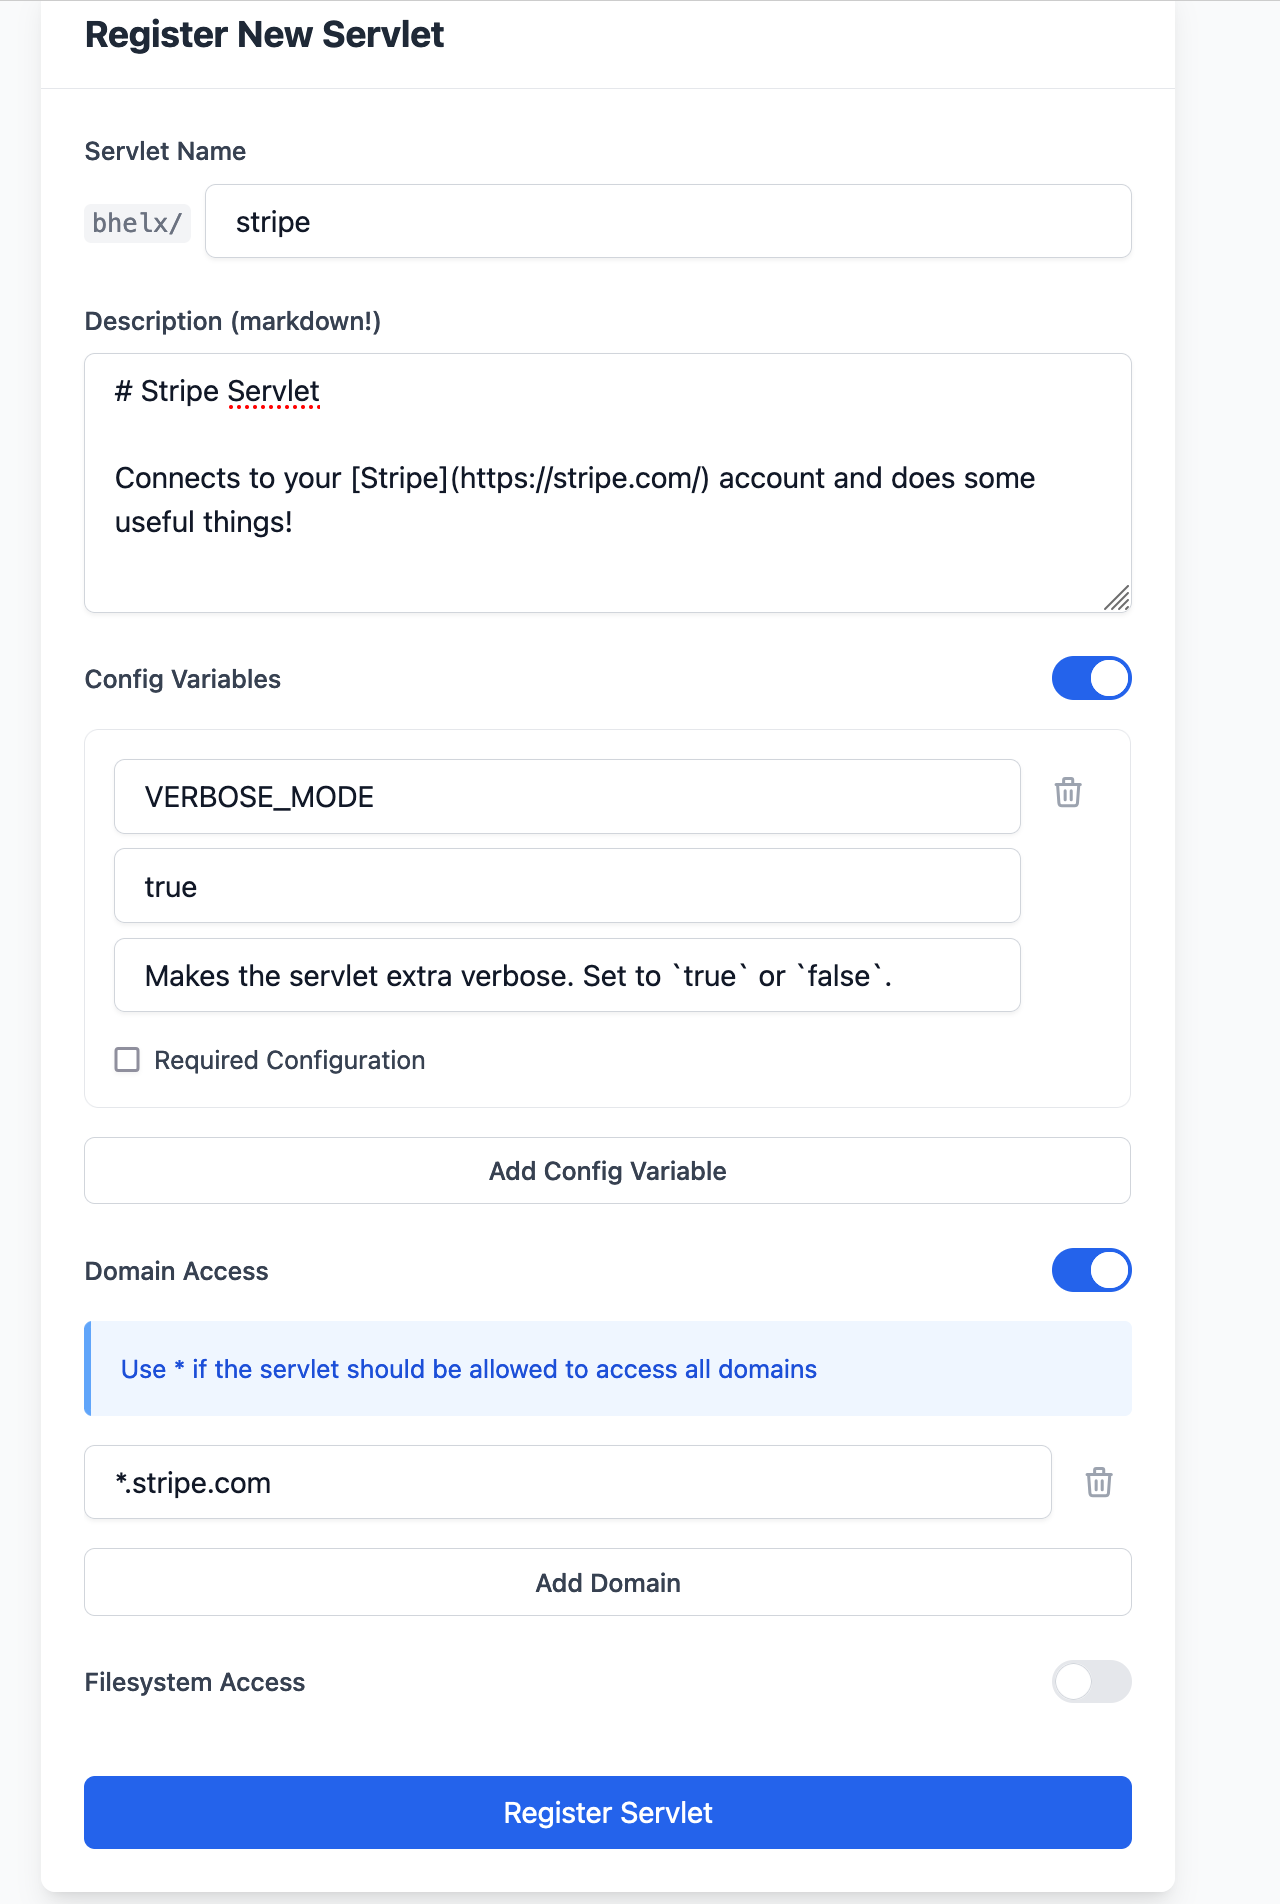The height and width of the screenshot is (1904, 1280).
Task: Click the trash icon beside the domain field
Action: tap(1099, 1483)
